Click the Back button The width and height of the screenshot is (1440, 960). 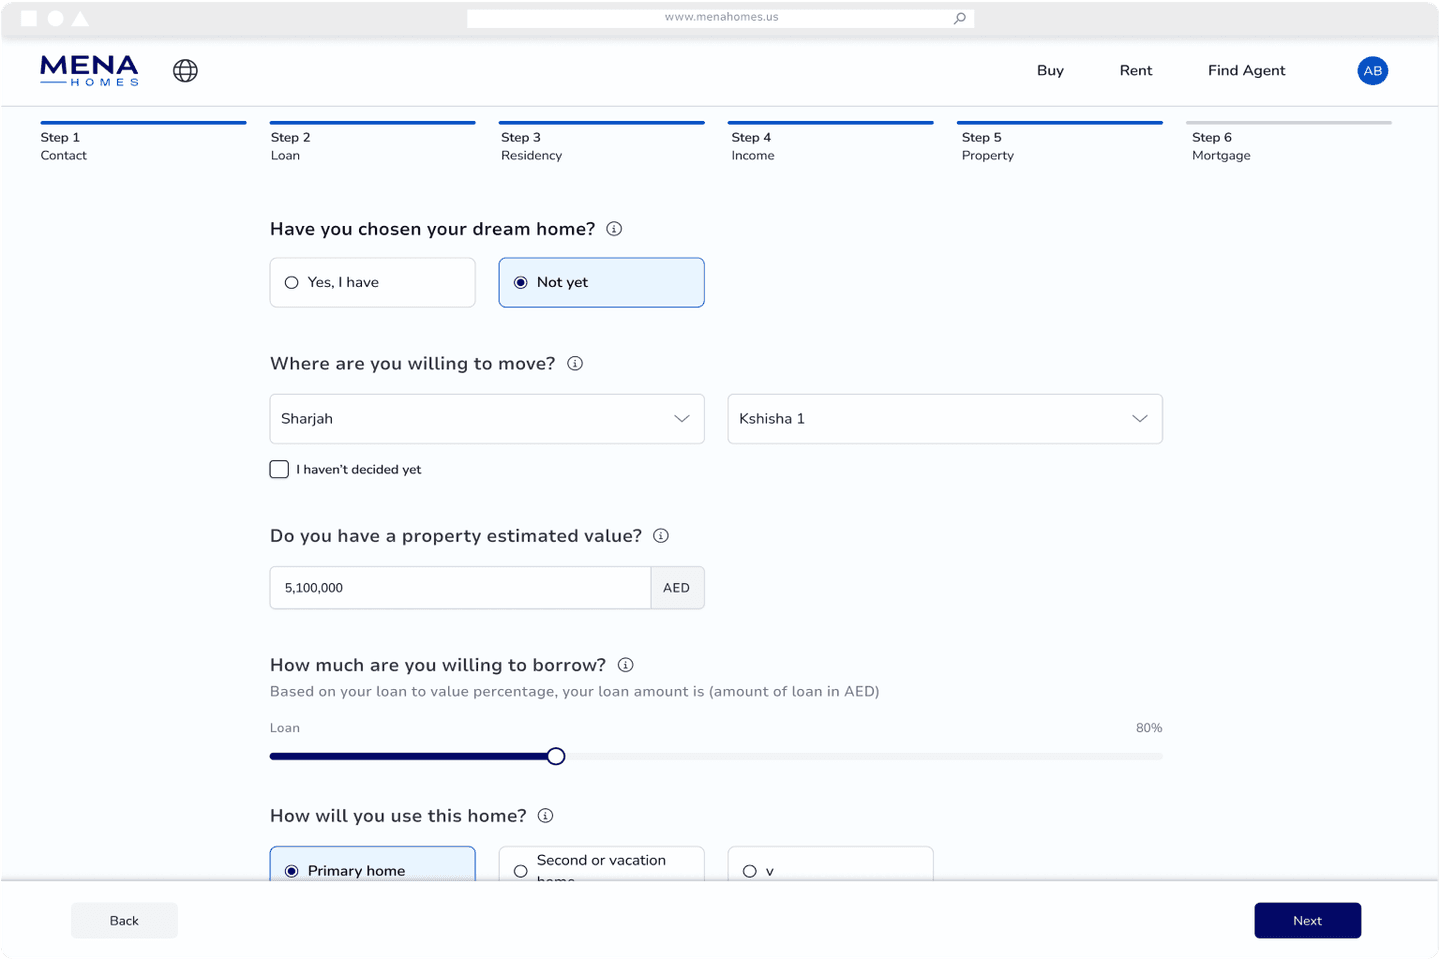click(x=124, y=921)
